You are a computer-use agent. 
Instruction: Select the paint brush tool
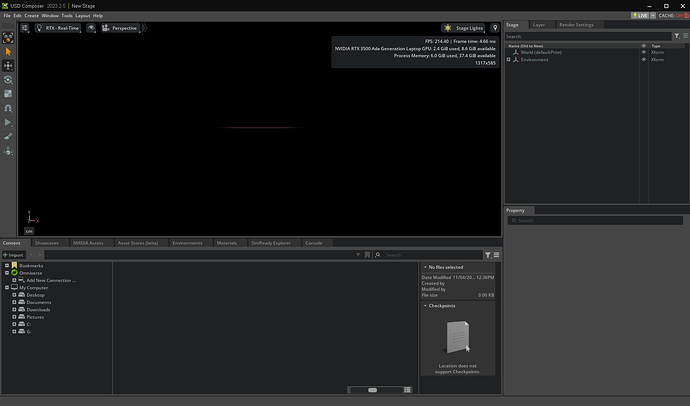8,136
